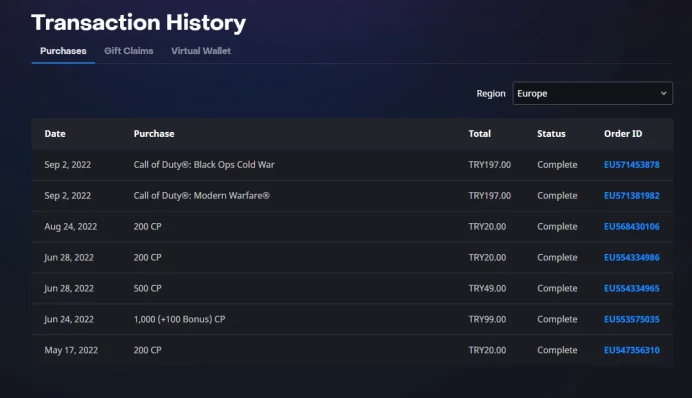Click the Status column header

point(551,134)
